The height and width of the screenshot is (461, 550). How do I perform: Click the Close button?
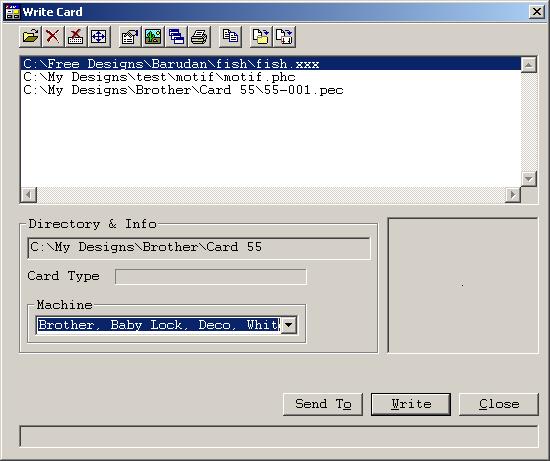(499, 404)
